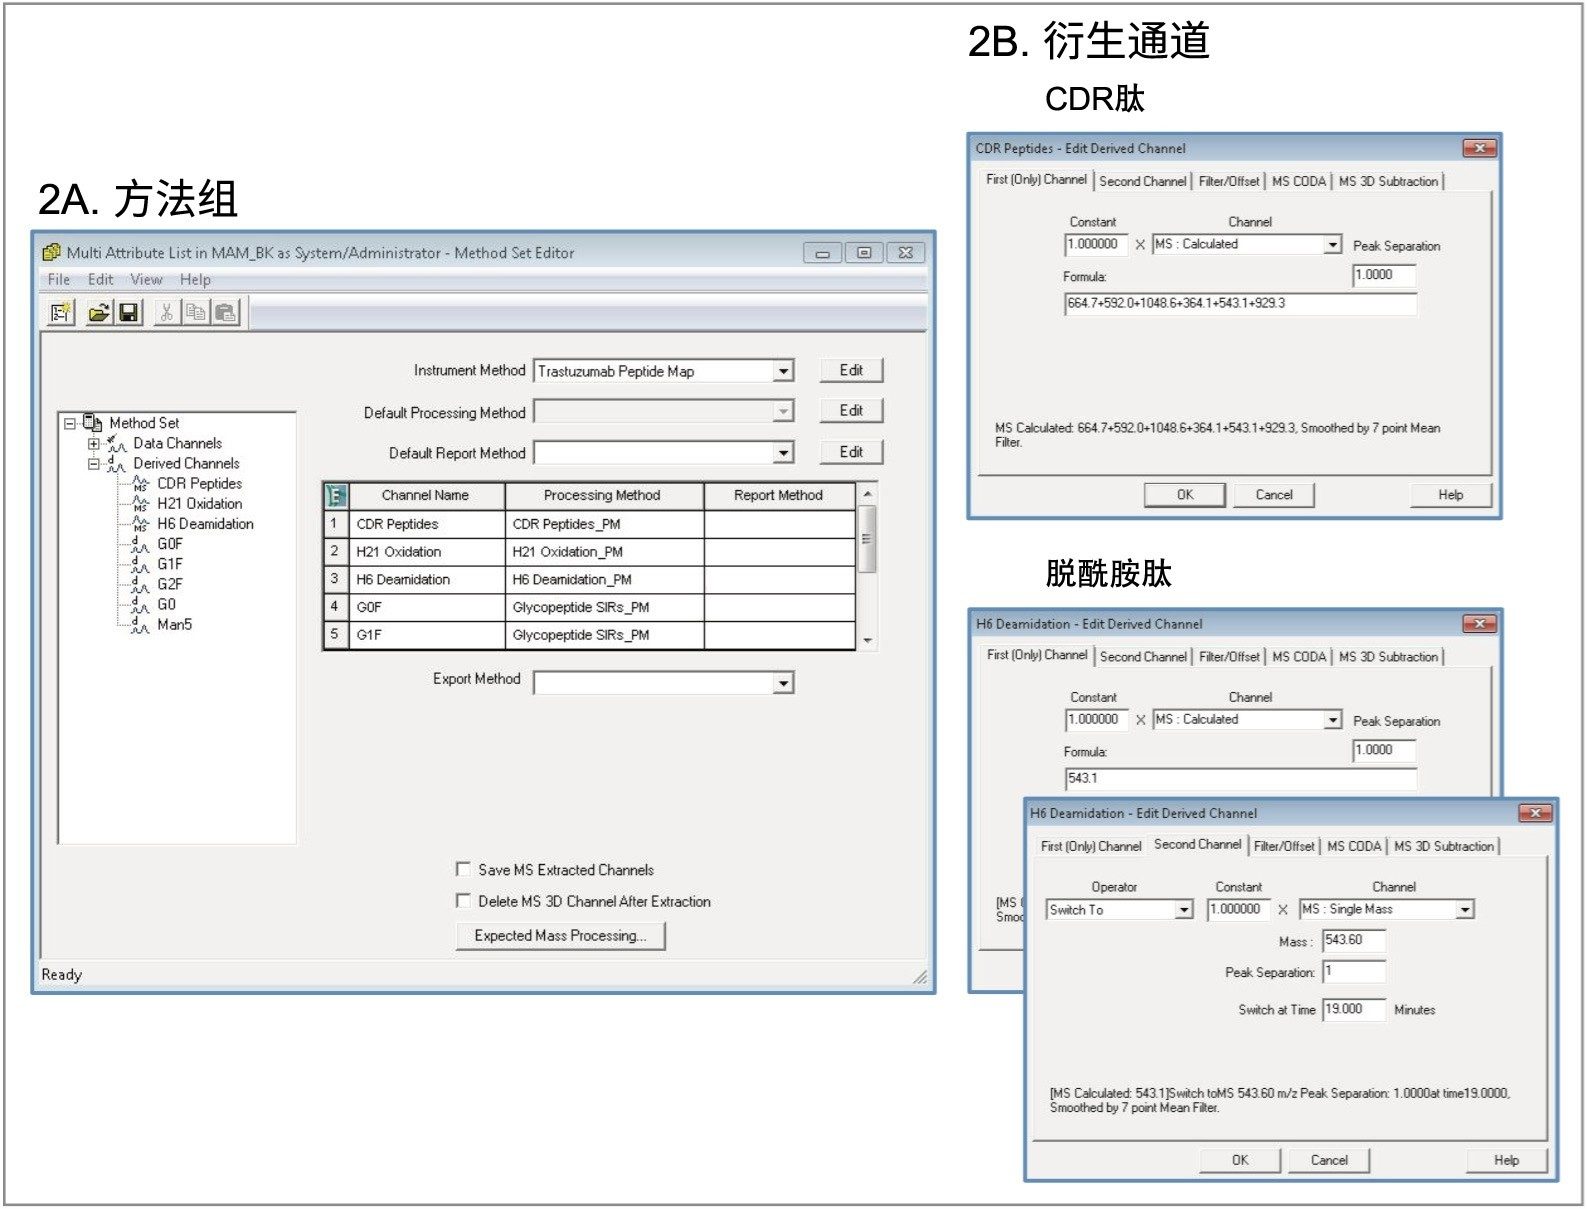Click the Save floppy disk icon
The width and height of the screenshot is (1587, 1209).
[x=129, y=313]
